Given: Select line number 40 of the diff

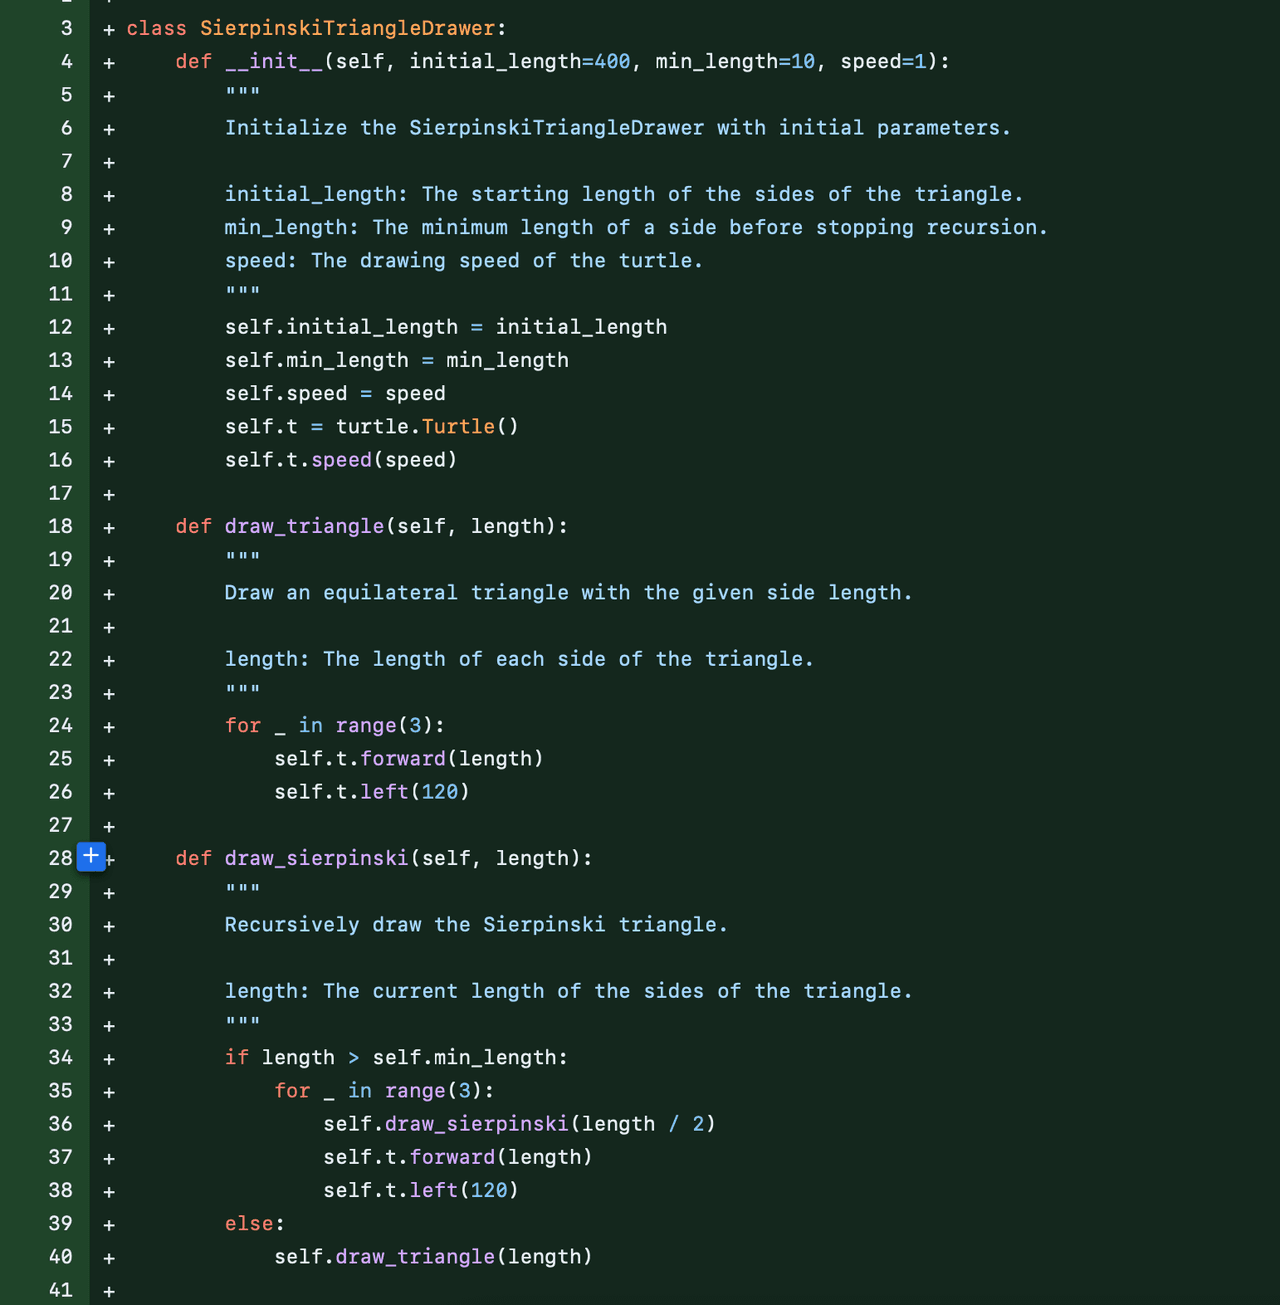Looking at the screenshot, I should pyautogui.click(x=61, y=1256).
